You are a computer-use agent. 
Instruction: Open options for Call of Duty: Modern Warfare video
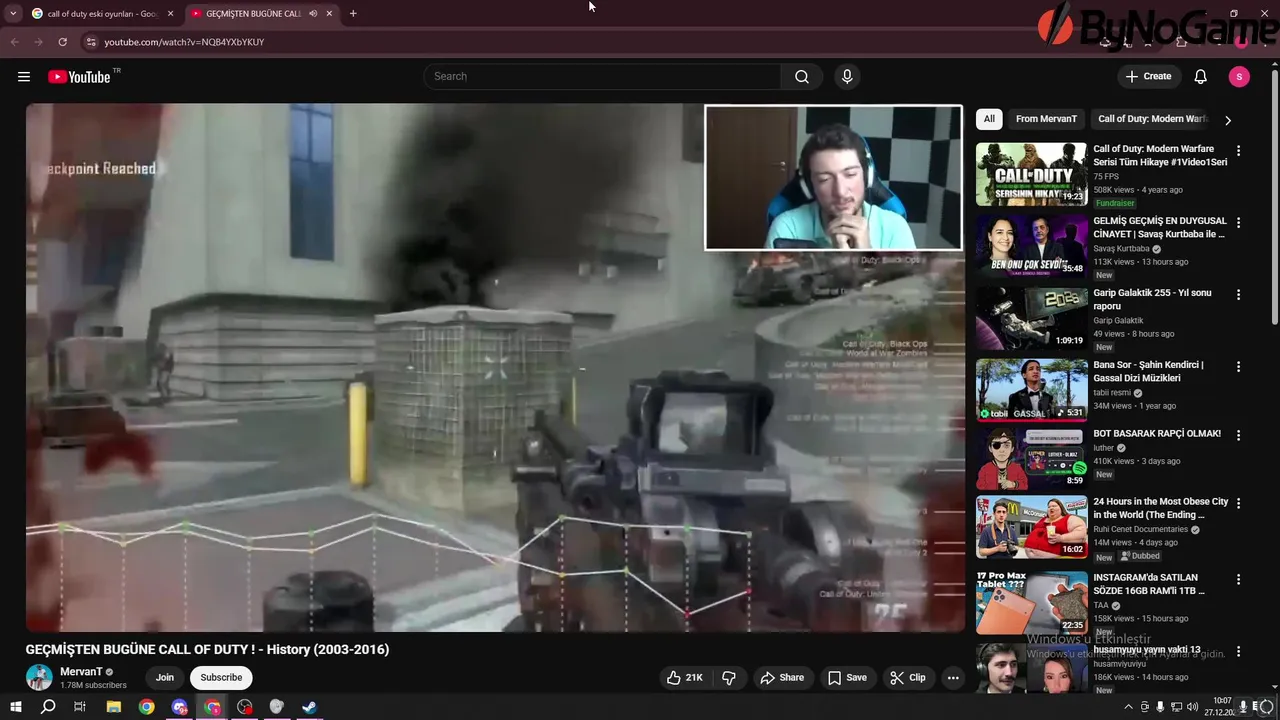[1238, 151]
